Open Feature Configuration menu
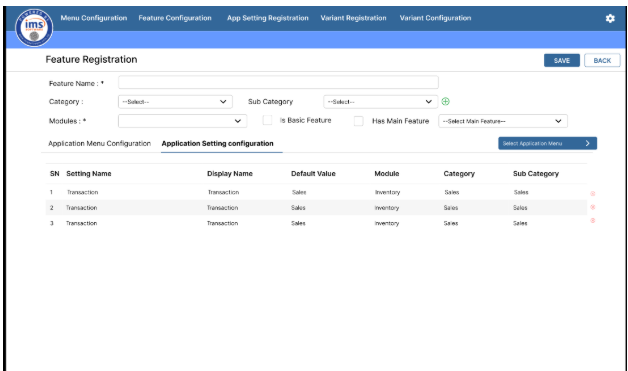Screen dimensions: 628x371 click(175, 18)
